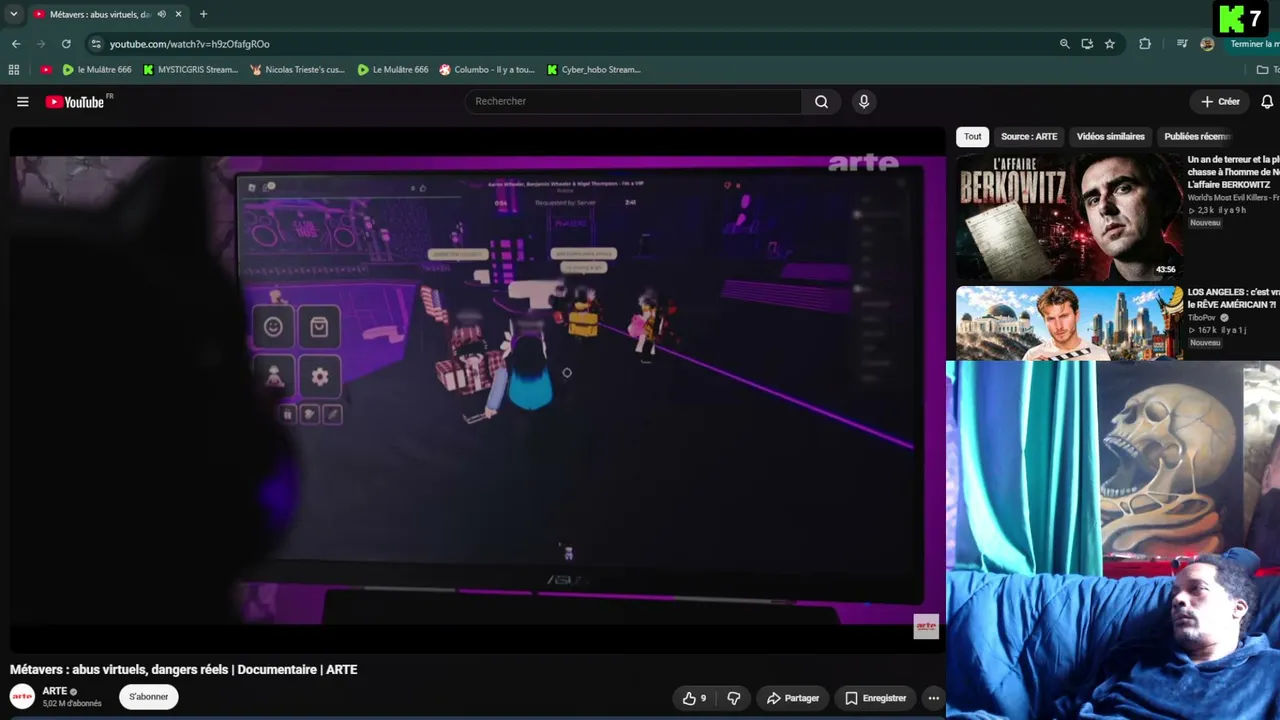The image size is (1280, 720).
Task: Open the "L'affaire BERKOWITZ" video thumbnail
Action: click(1069, 217)
